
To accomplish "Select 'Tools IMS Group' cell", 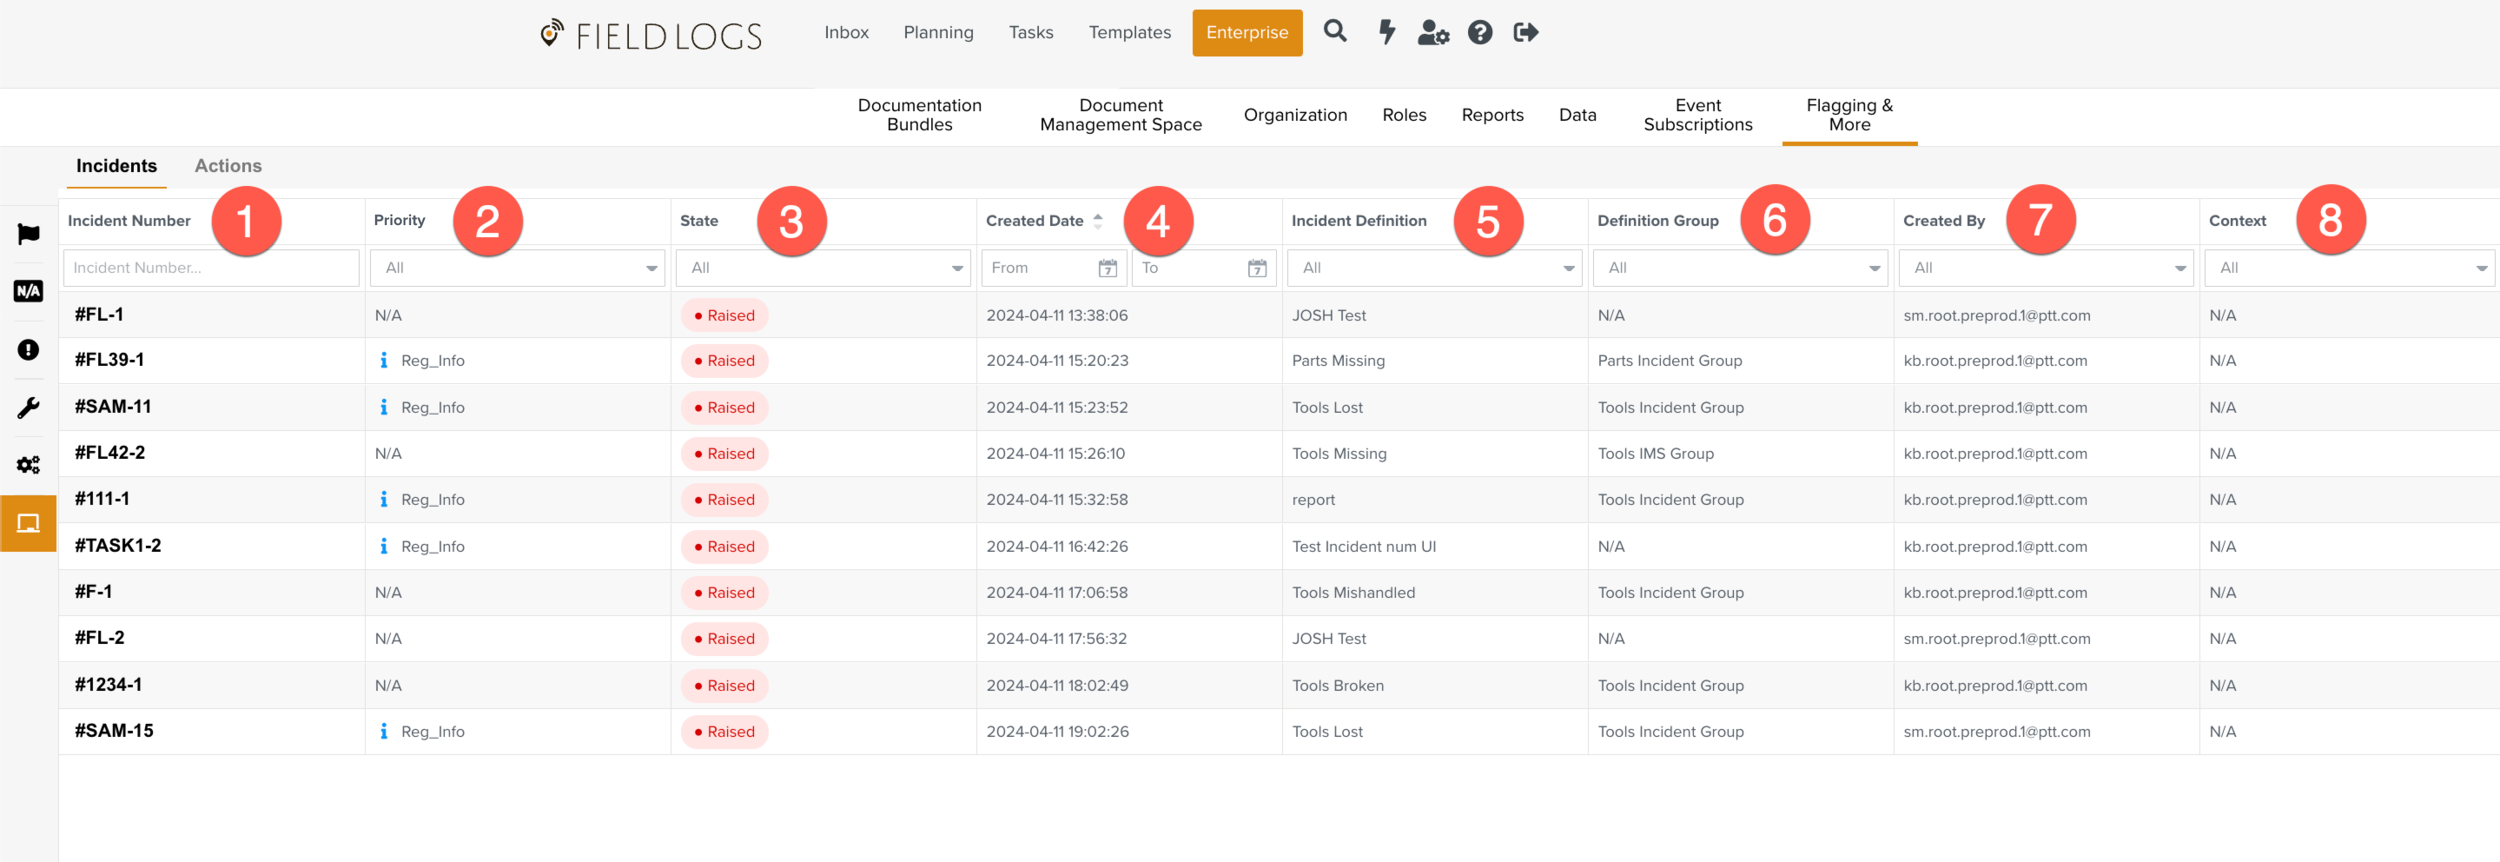I will point(1655,453).
